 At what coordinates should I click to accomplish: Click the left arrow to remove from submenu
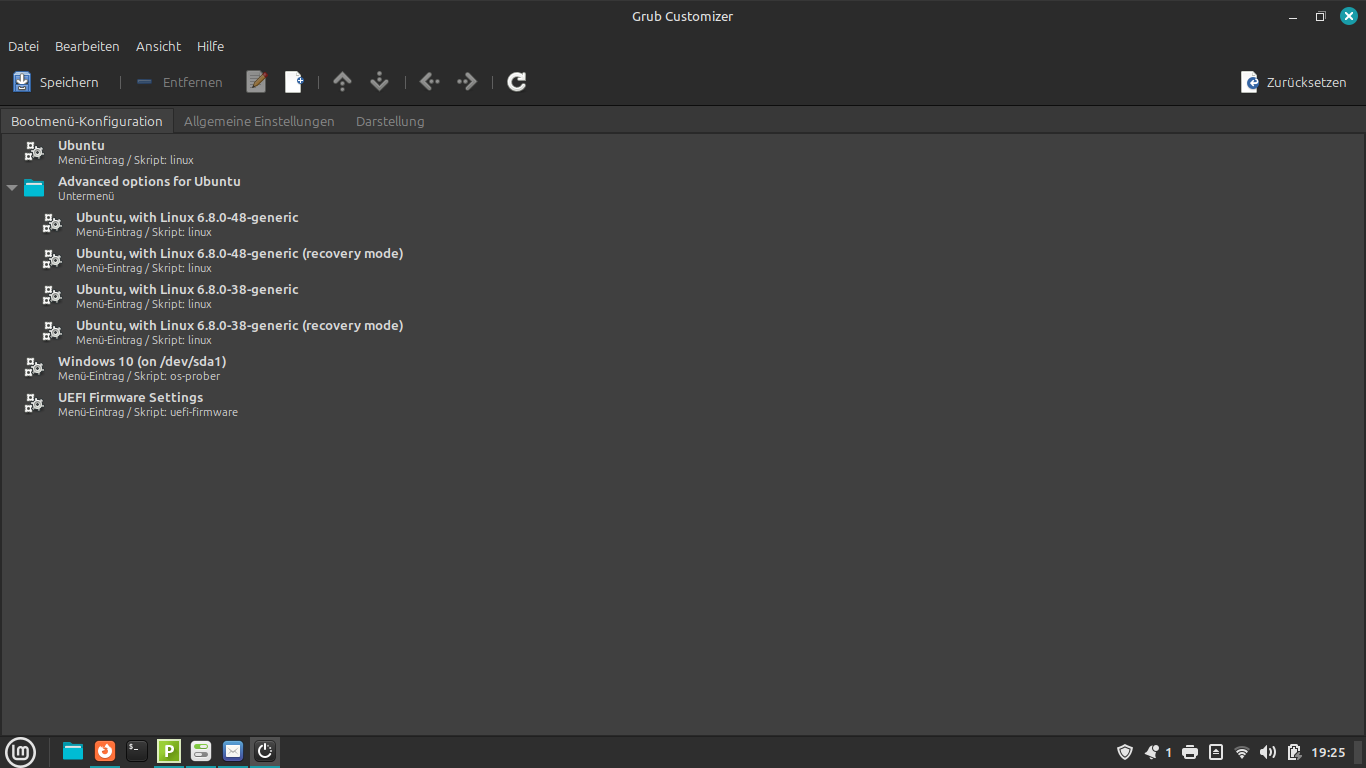430,82
